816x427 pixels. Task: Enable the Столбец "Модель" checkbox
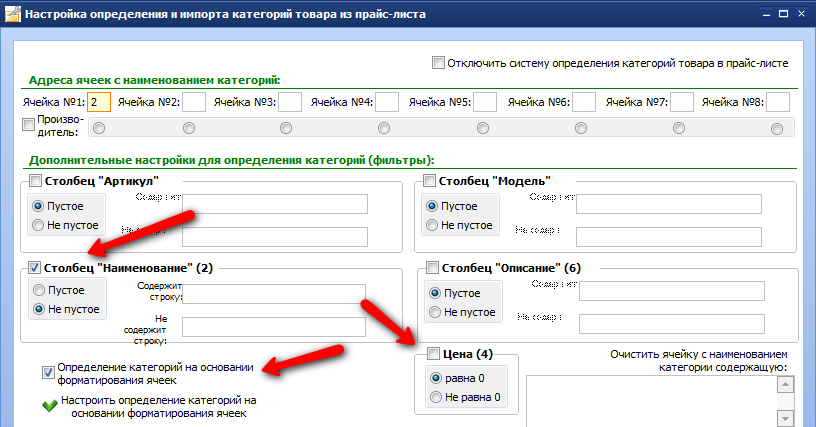click(429, 181)
